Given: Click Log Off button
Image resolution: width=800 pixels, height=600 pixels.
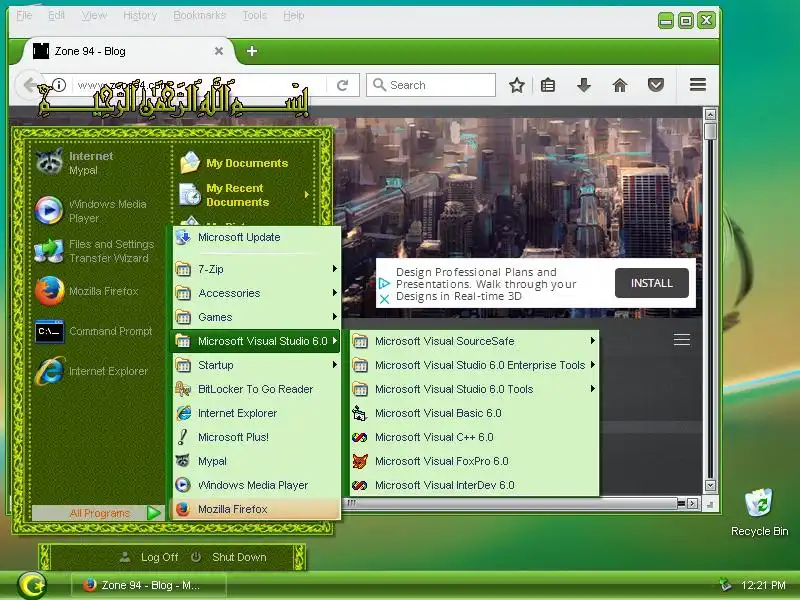Looking at the screenshot, I should pos(149,557).
